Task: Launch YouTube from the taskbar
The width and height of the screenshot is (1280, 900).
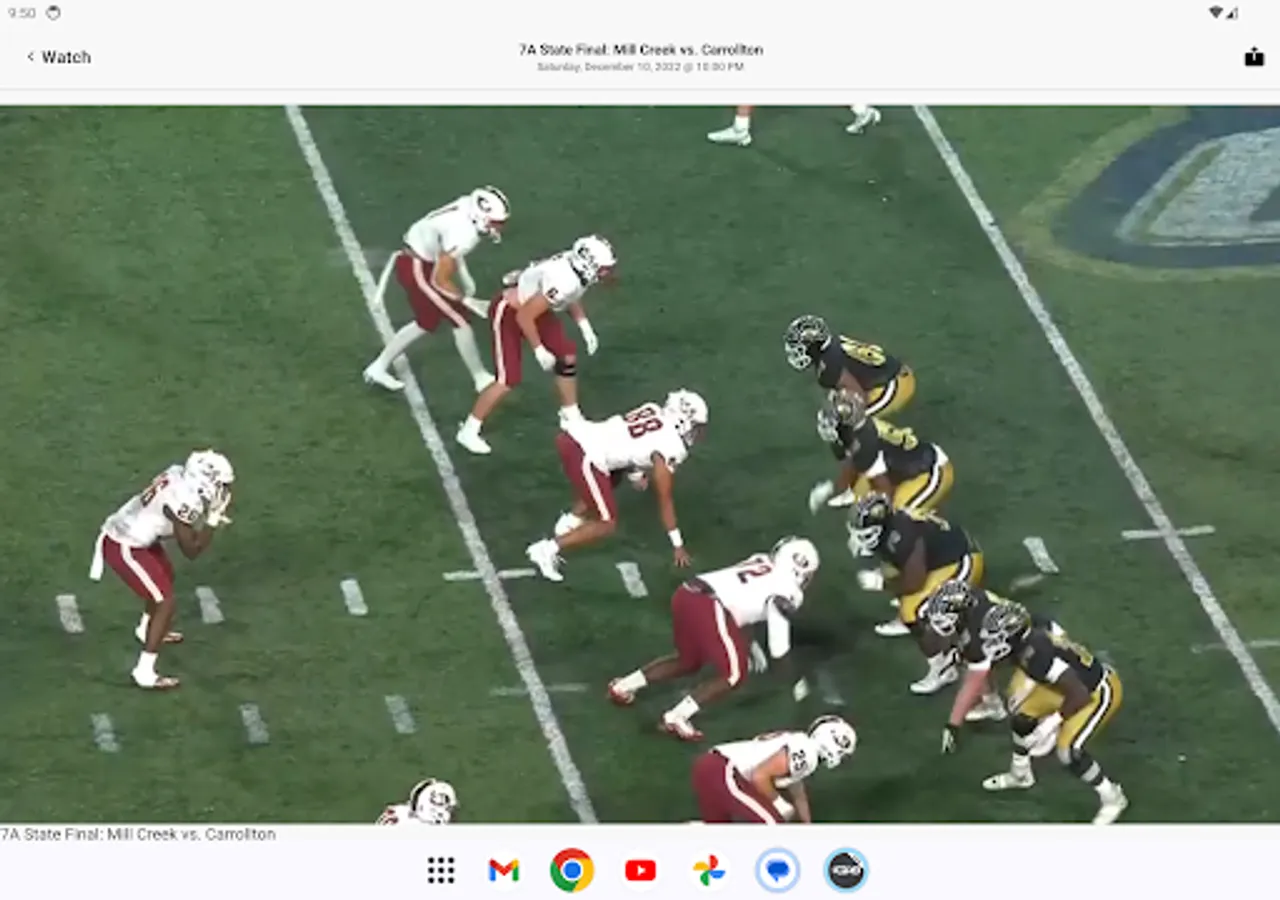Action: click(640, 870)
